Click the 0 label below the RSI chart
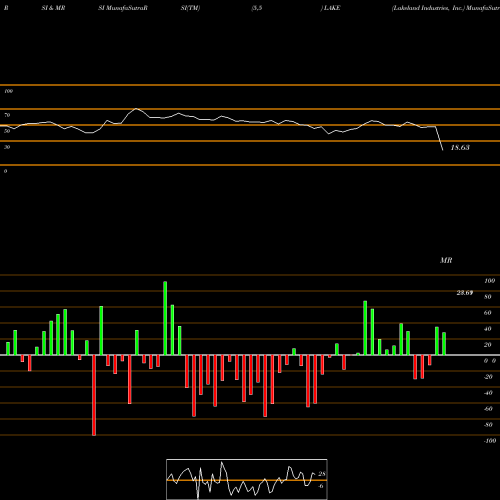The width and height of the screenshot is (500, 500). click(5, 171)
